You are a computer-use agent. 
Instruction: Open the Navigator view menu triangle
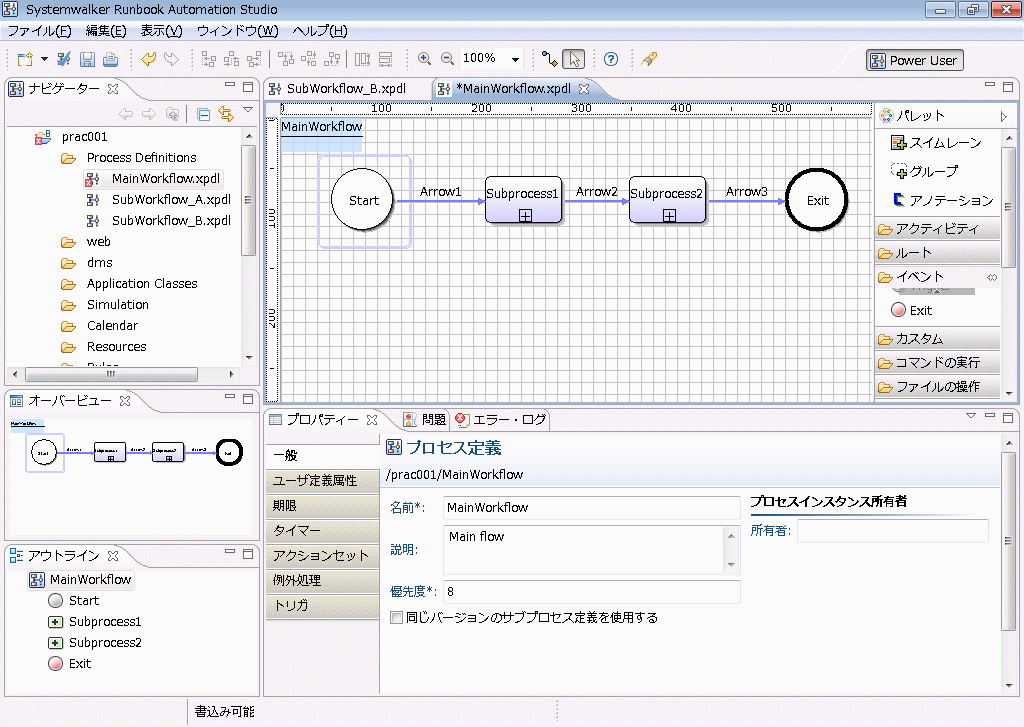(x=248, y=110)
